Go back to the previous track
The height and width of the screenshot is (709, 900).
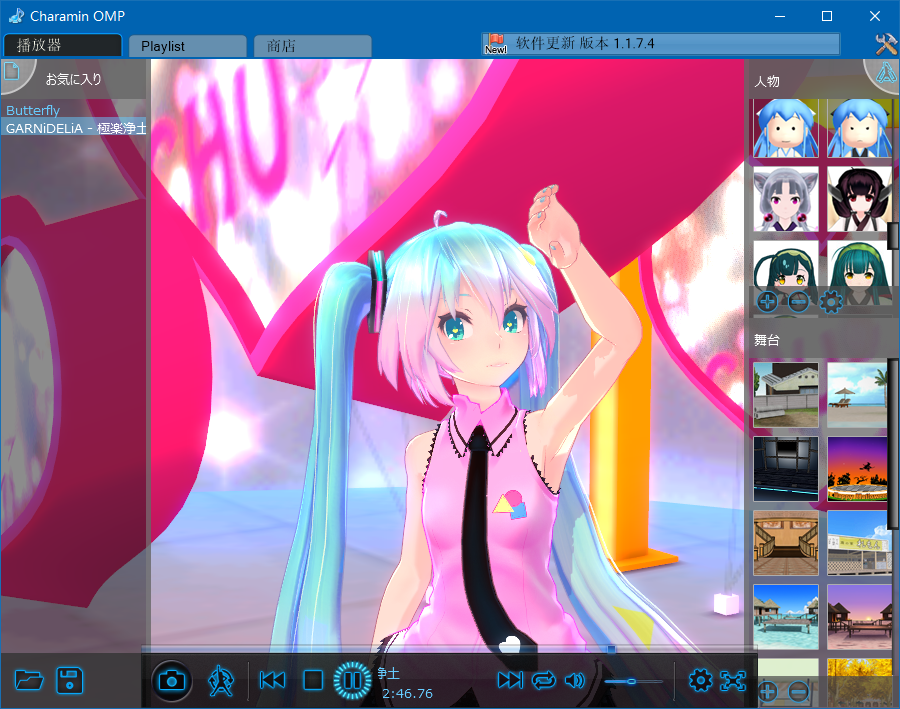pos(272,681)
